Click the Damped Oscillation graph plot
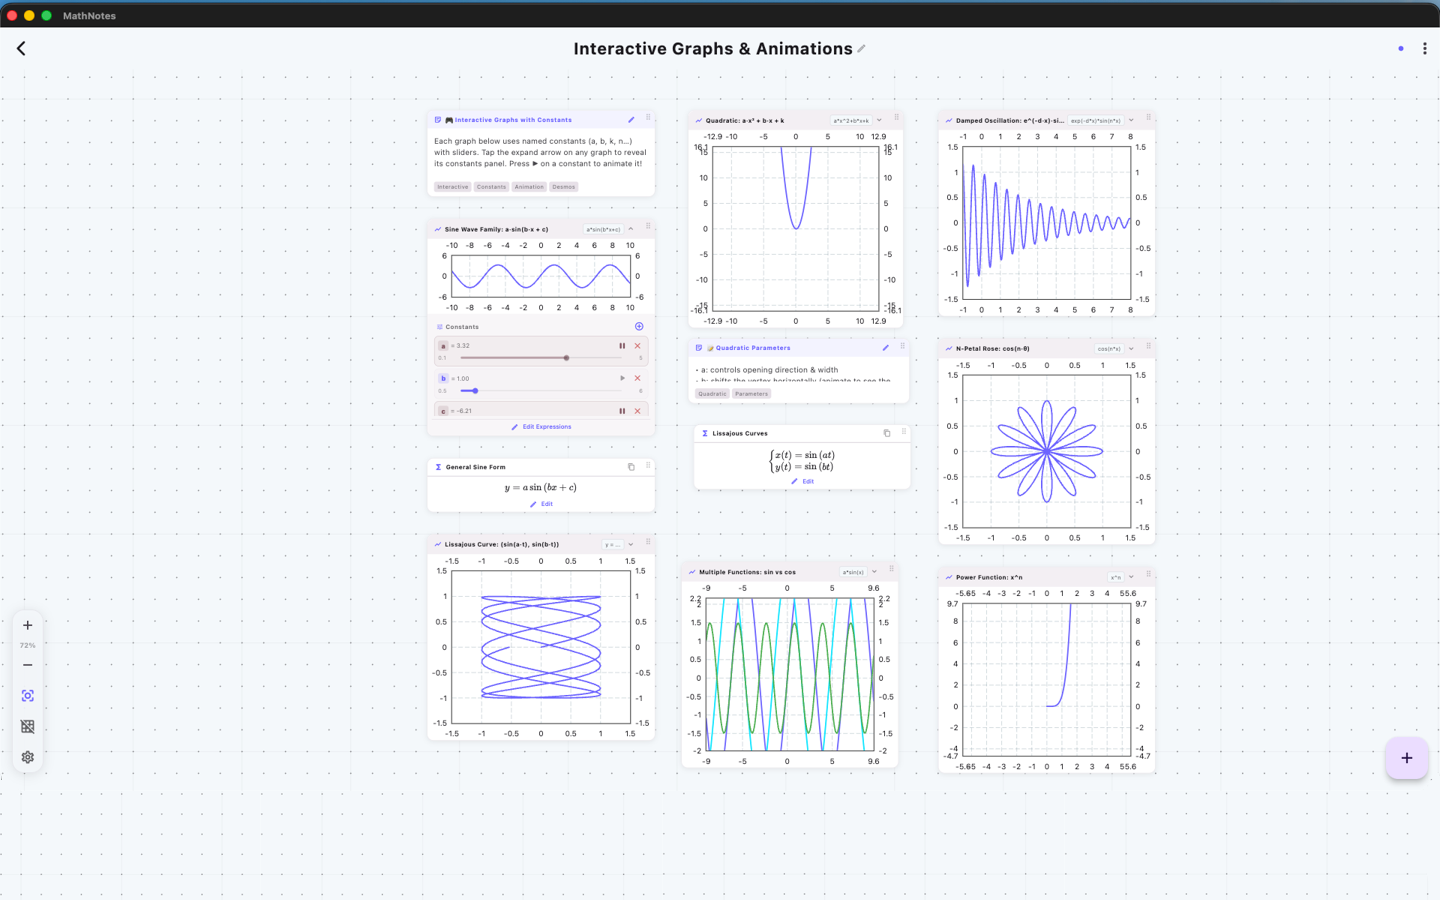Image resolution: width=1440 pixels, height=900 pixels. 1046,223
